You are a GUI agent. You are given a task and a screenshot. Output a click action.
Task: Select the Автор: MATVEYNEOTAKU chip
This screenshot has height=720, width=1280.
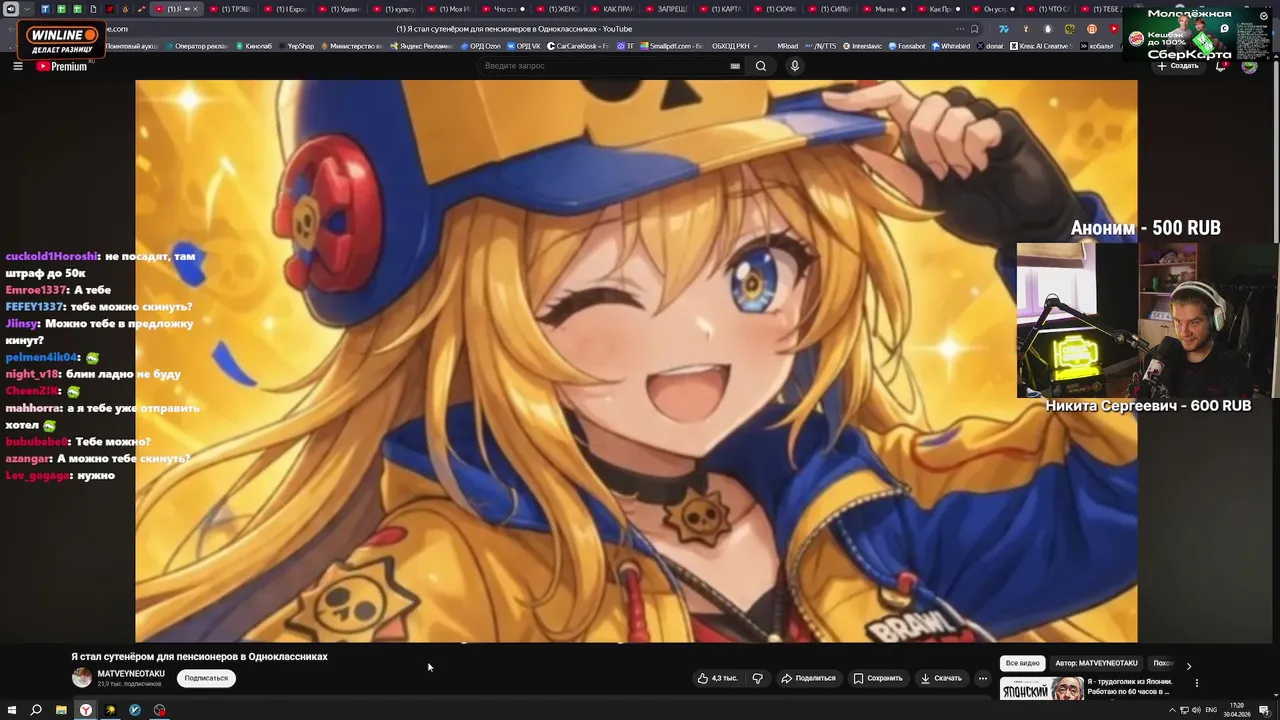(x=1096, y=663)
